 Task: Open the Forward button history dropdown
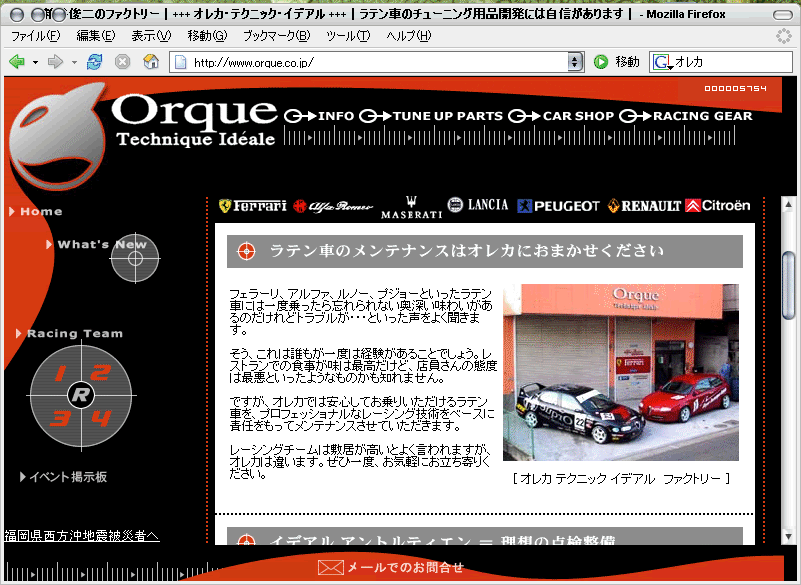click(74, 62)
